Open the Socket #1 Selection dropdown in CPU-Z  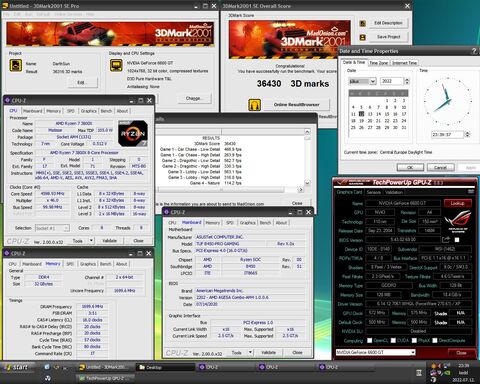(66, 228)
